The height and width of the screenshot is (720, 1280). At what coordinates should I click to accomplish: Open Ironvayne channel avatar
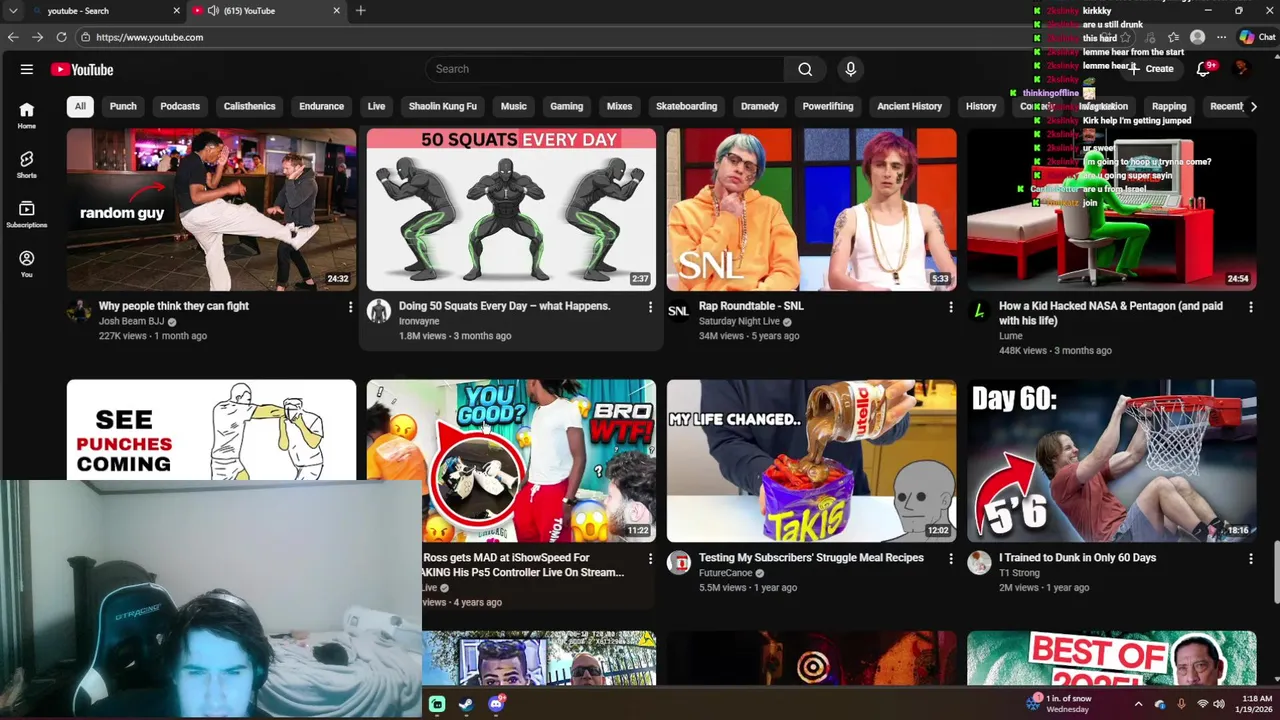tap(379, 311)
